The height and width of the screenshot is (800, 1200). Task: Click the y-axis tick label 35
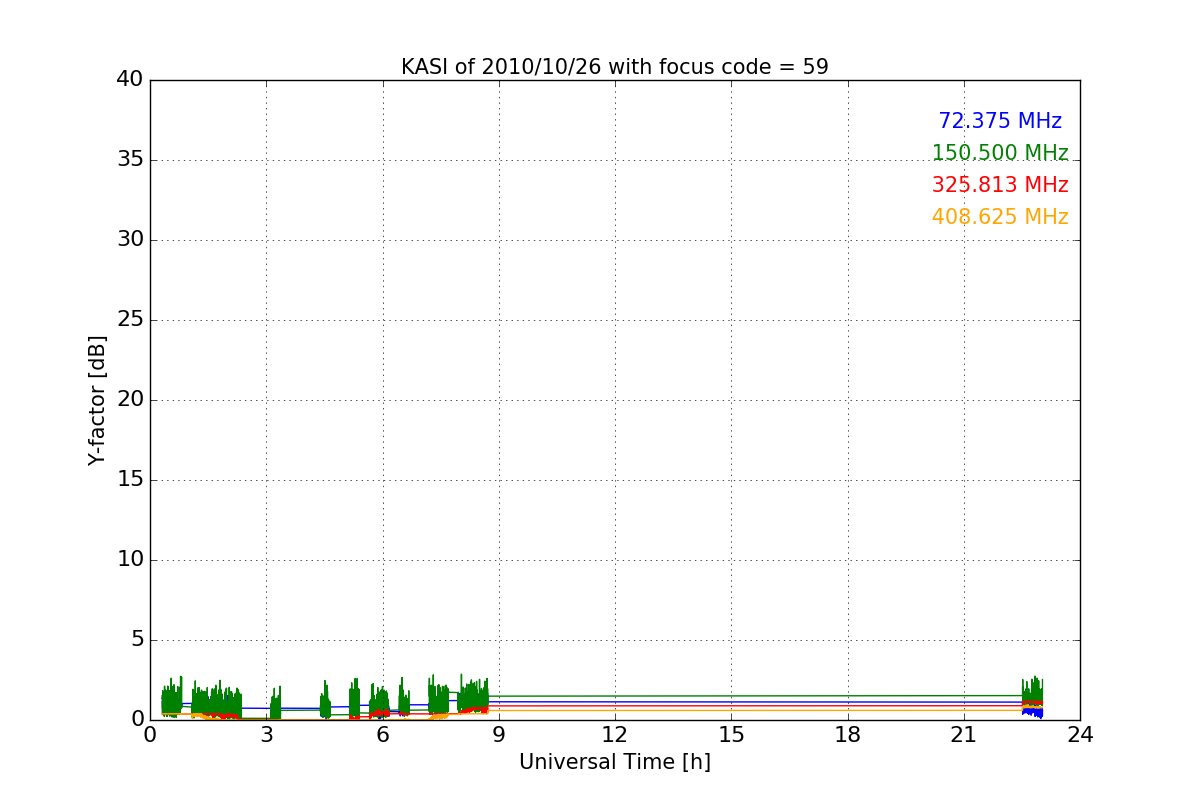point(130,160)
